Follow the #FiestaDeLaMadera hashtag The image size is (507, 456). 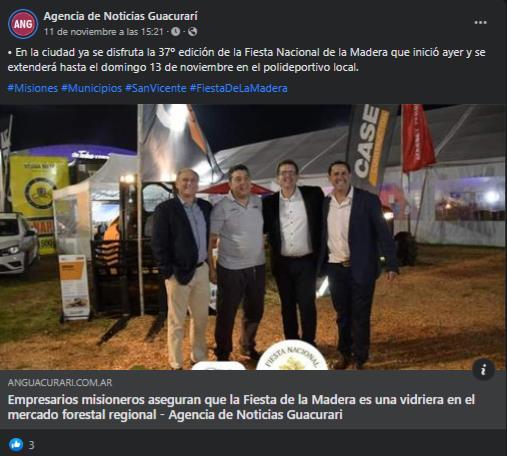(239, 88)
